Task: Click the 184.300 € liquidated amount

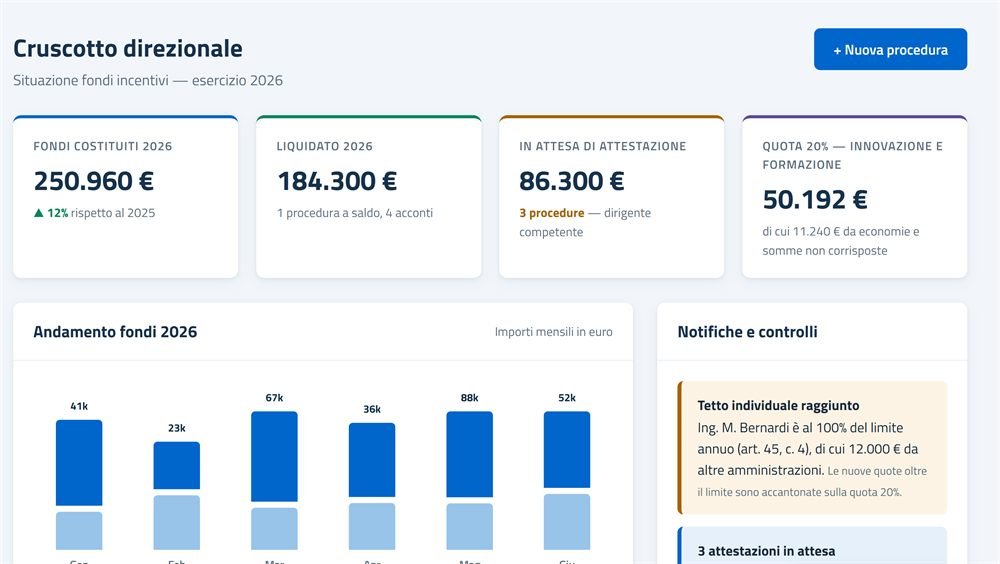Action: 337,181
